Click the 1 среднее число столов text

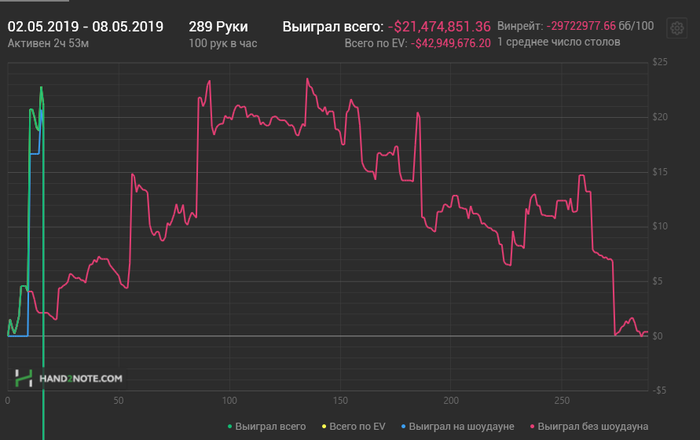(x=558, y=42)
